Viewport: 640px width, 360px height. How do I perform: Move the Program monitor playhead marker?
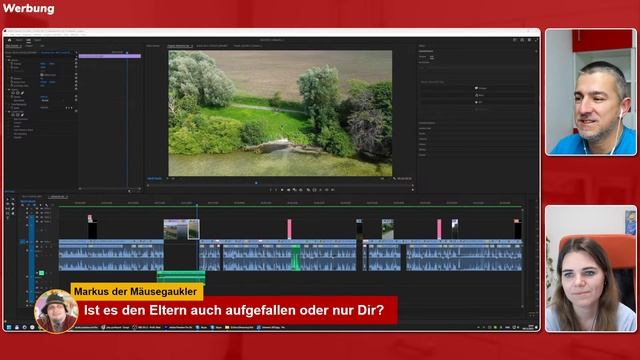(256, 183)
